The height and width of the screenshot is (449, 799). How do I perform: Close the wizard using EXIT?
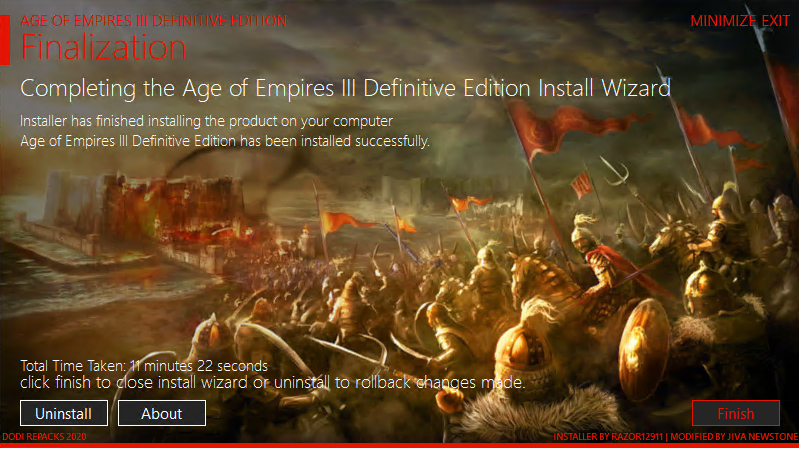tap(775, 21)
